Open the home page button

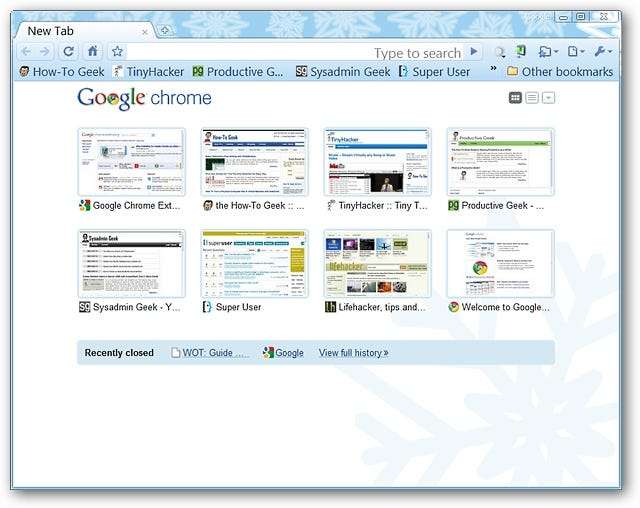click(x=93, y=51)
